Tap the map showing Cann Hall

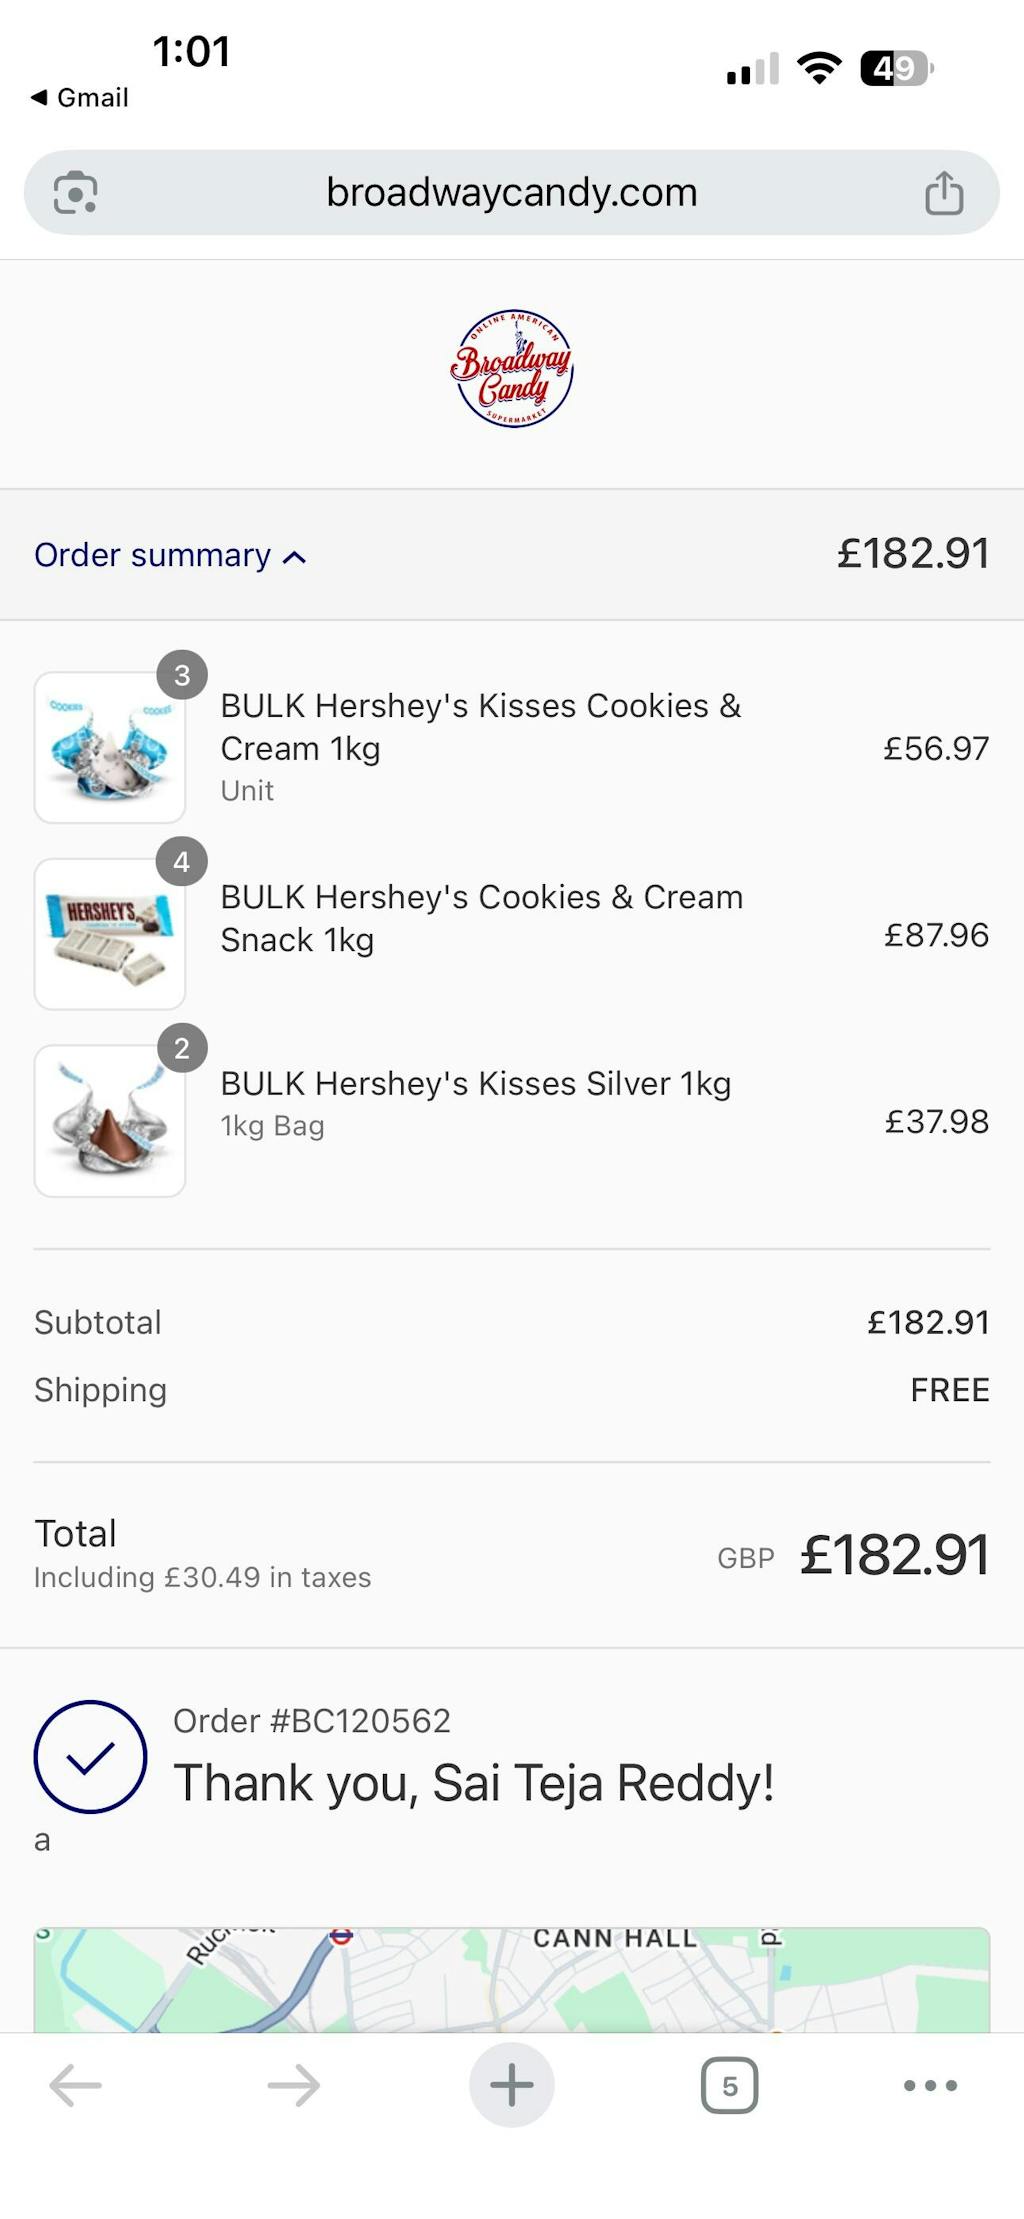[x=512, y=1980]
